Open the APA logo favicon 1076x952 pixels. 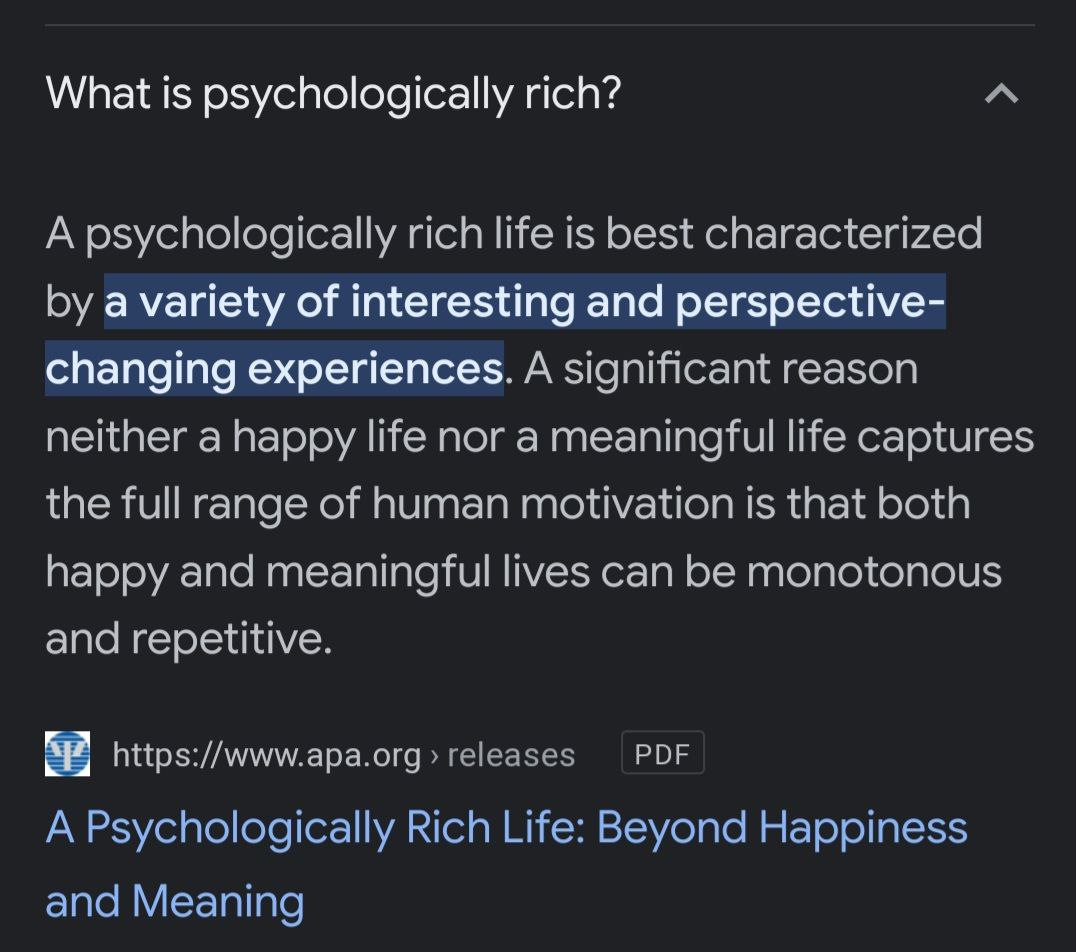[67, 754]
